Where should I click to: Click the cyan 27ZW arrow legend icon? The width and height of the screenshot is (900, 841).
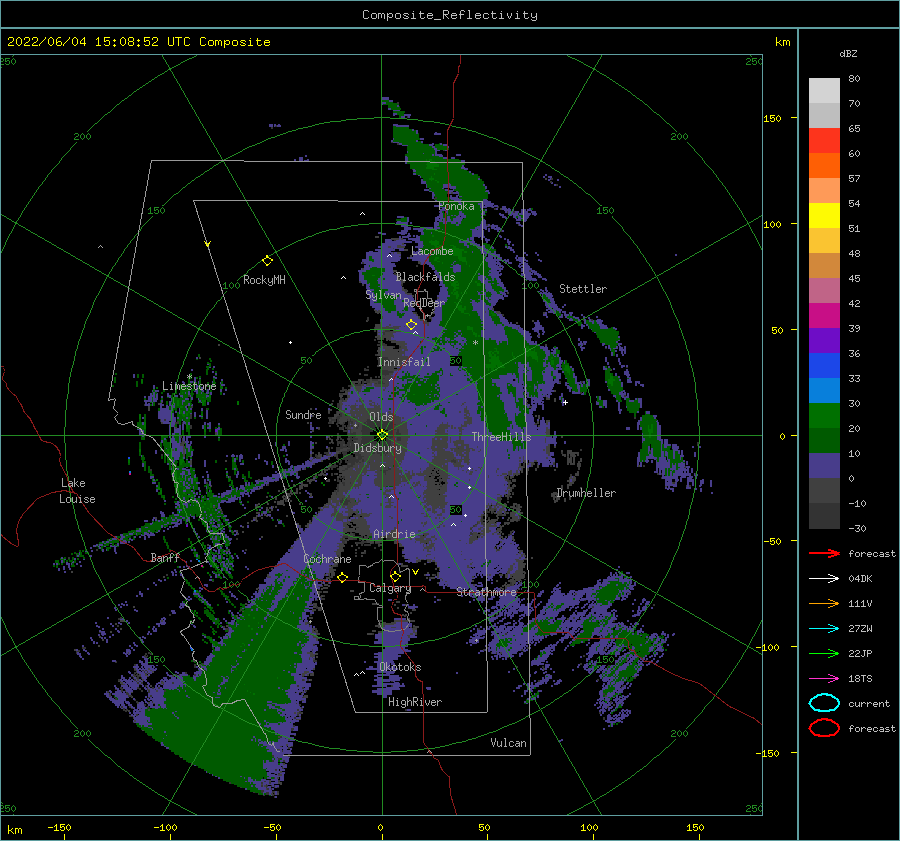pos(824,629)
